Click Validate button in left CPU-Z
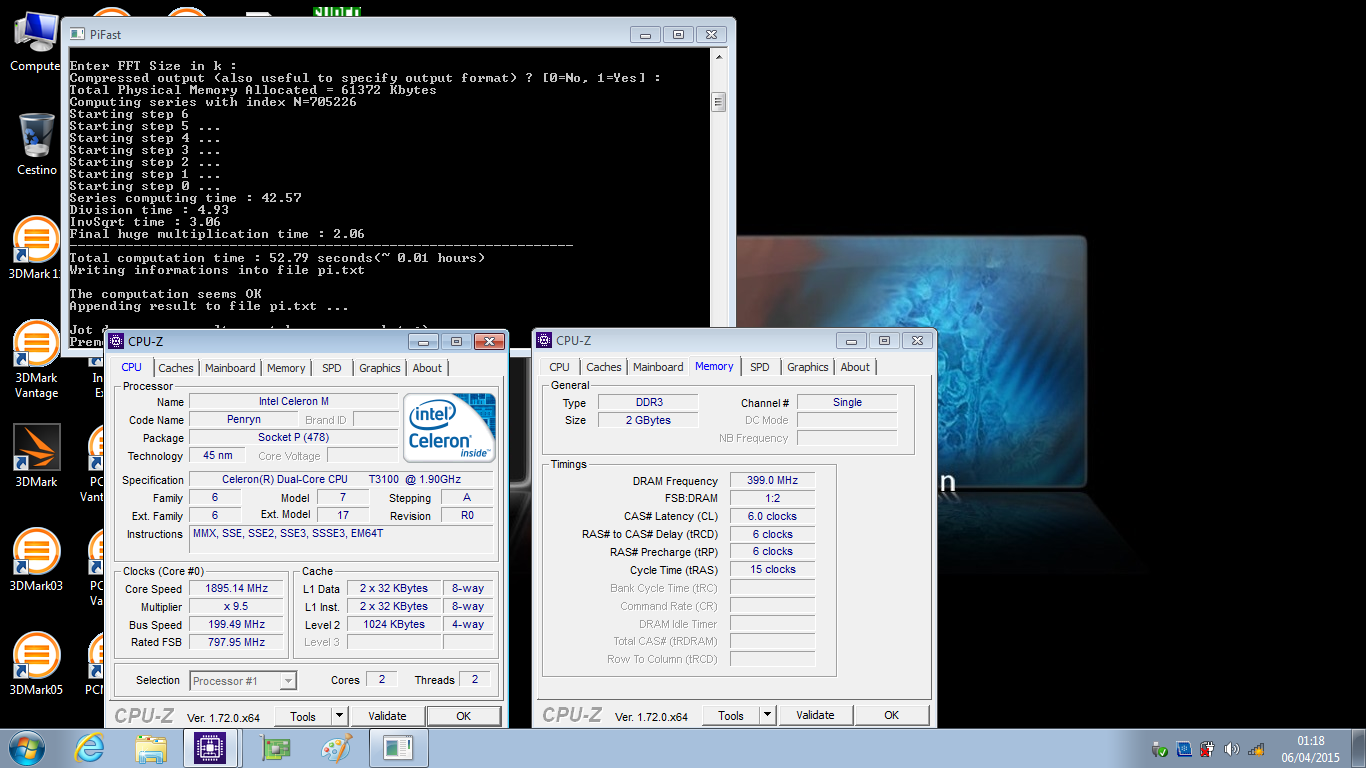 pos(387,716)
